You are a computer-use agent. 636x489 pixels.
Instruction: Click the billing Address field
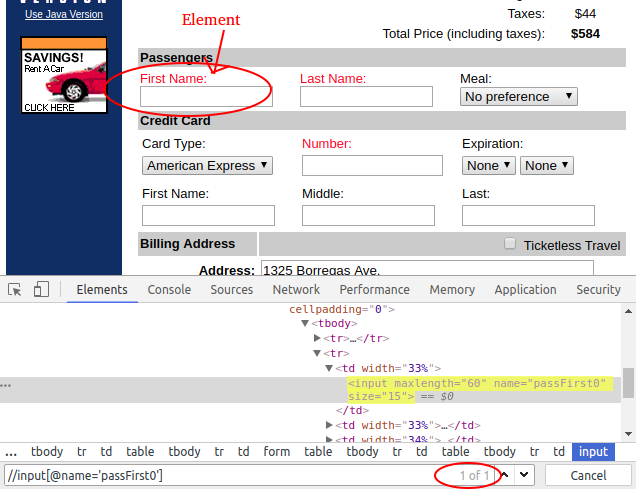click(427, 268)
